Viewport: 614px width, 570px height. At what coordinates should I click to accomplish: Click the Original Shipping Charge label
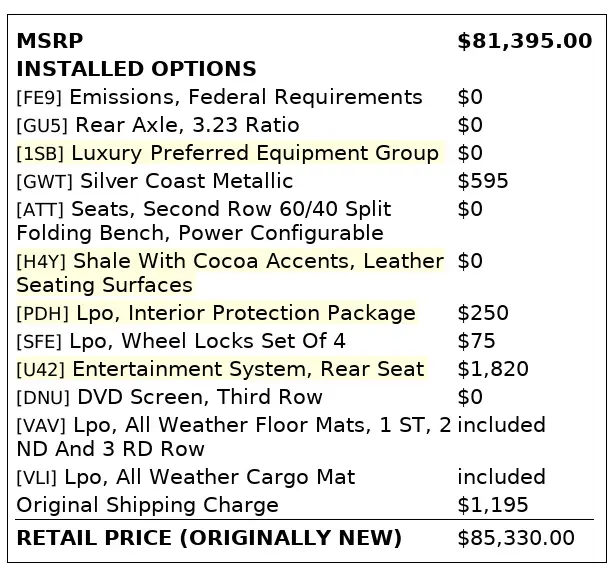click(148, 505)
